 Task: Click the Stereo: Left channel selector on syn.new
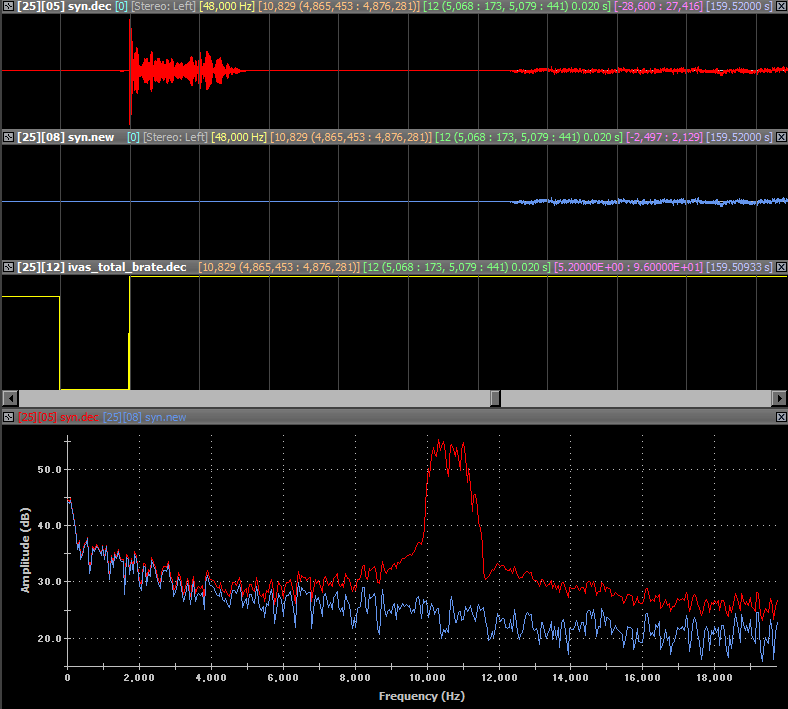point(175,137)
